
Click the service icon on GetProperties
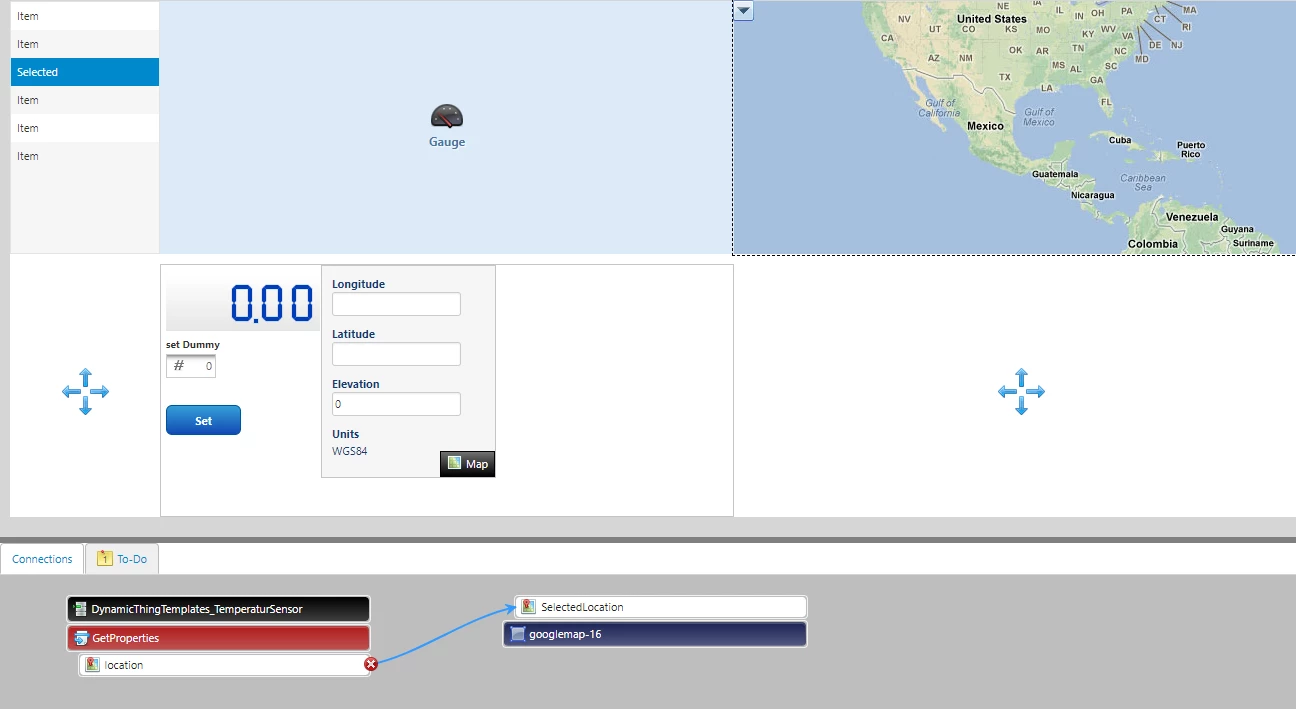[x=80, y=637]
